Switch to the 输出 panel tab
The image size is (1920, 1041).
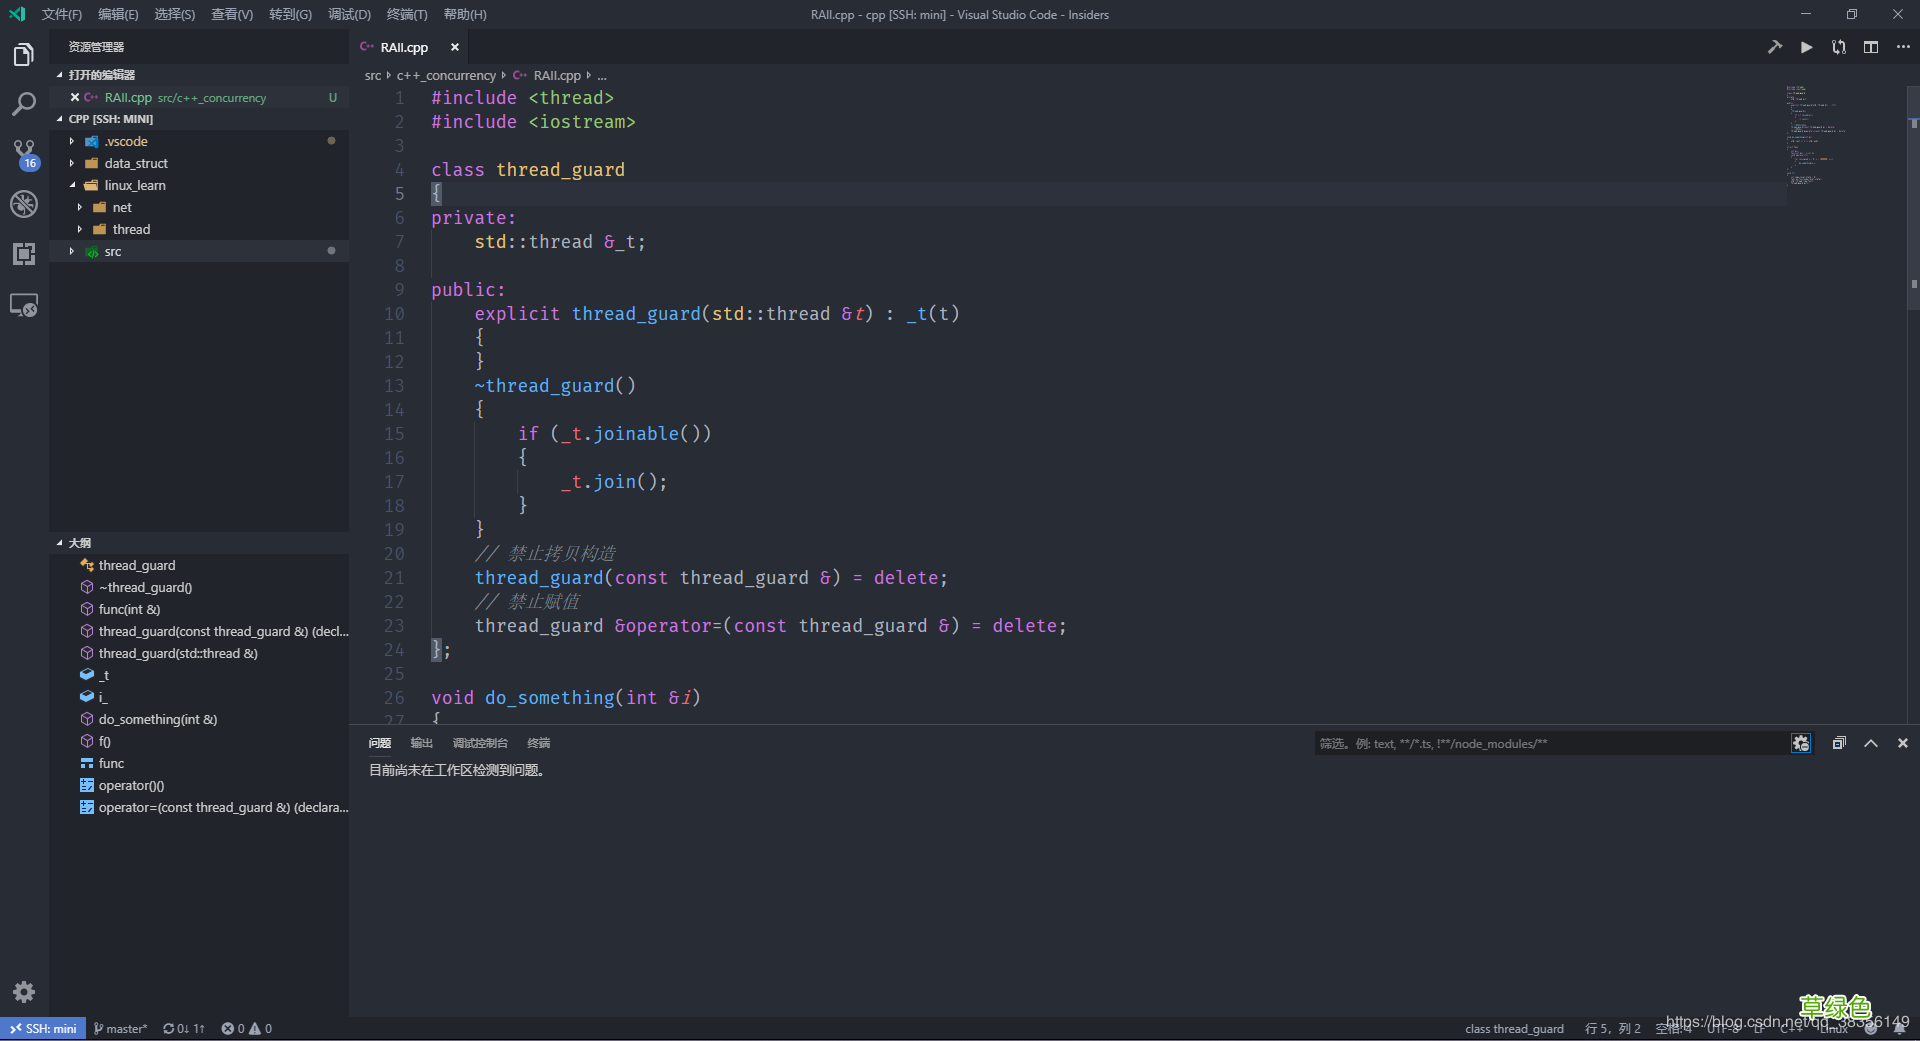tap(421, 743)
